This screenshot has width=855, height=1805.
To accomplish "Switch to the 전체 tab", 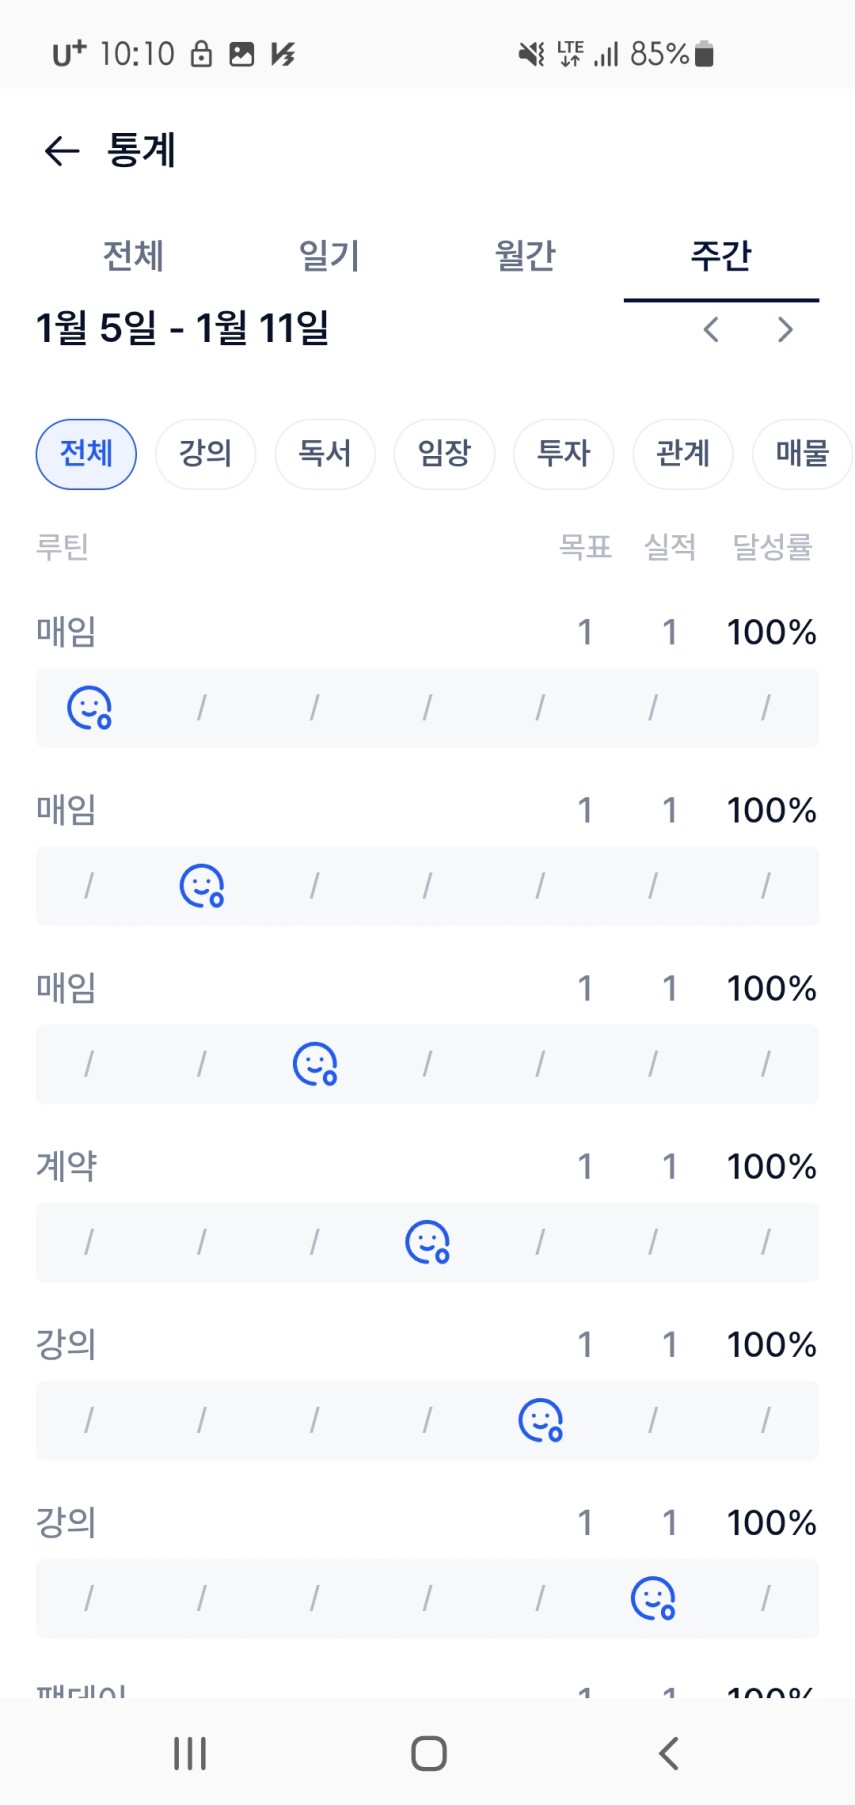I will click(x=133, y=256).
